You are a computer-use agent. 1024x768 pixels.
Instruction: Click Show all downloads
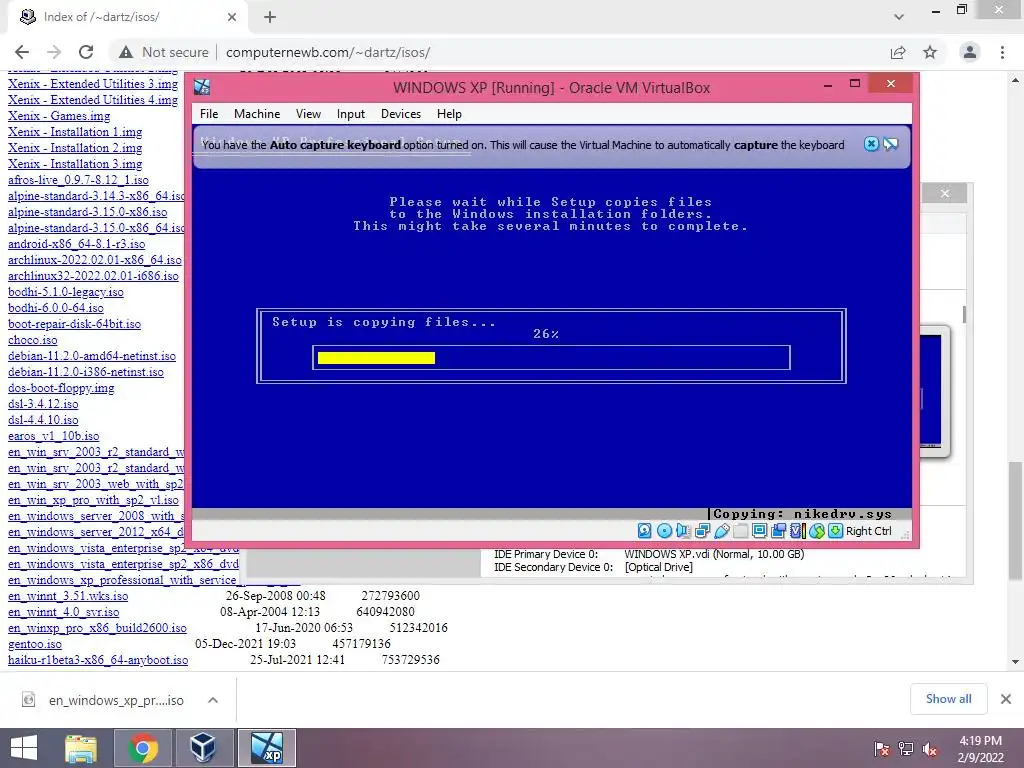pos(948,699)
